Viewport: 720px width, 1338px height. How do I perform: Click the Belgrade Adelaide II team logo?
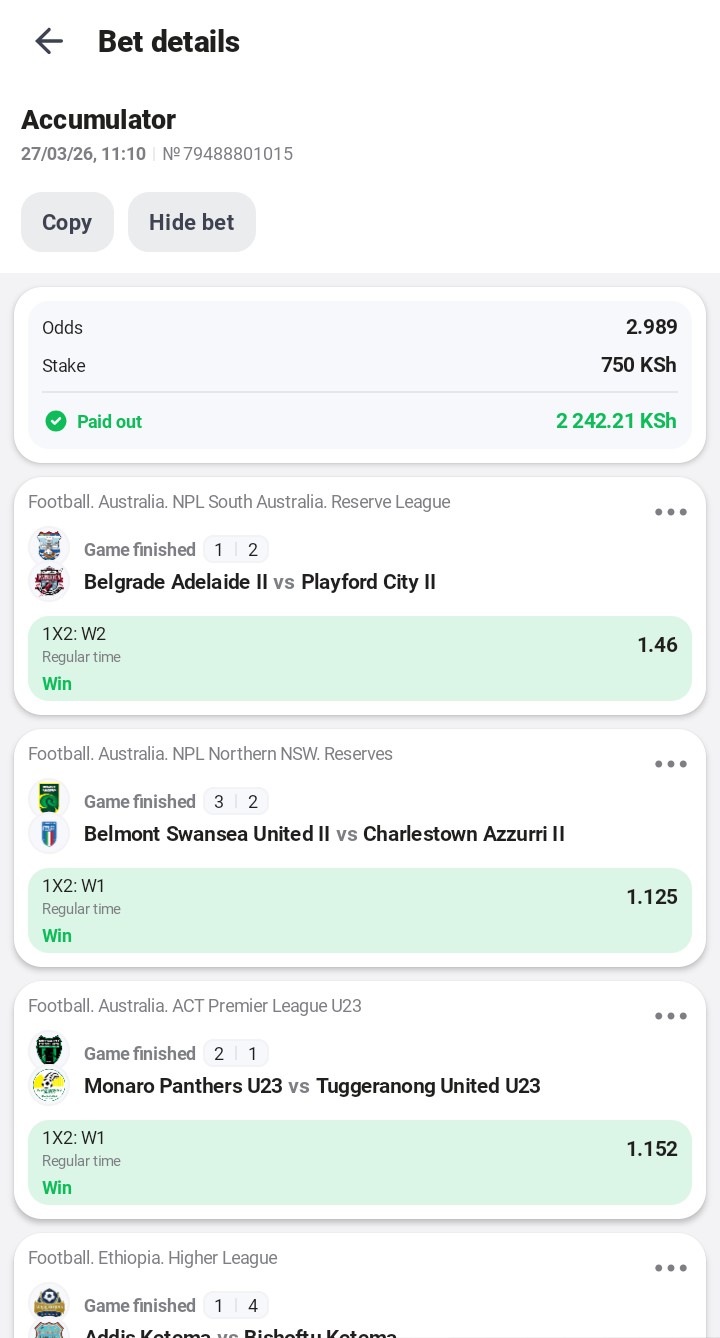(49, 547)
